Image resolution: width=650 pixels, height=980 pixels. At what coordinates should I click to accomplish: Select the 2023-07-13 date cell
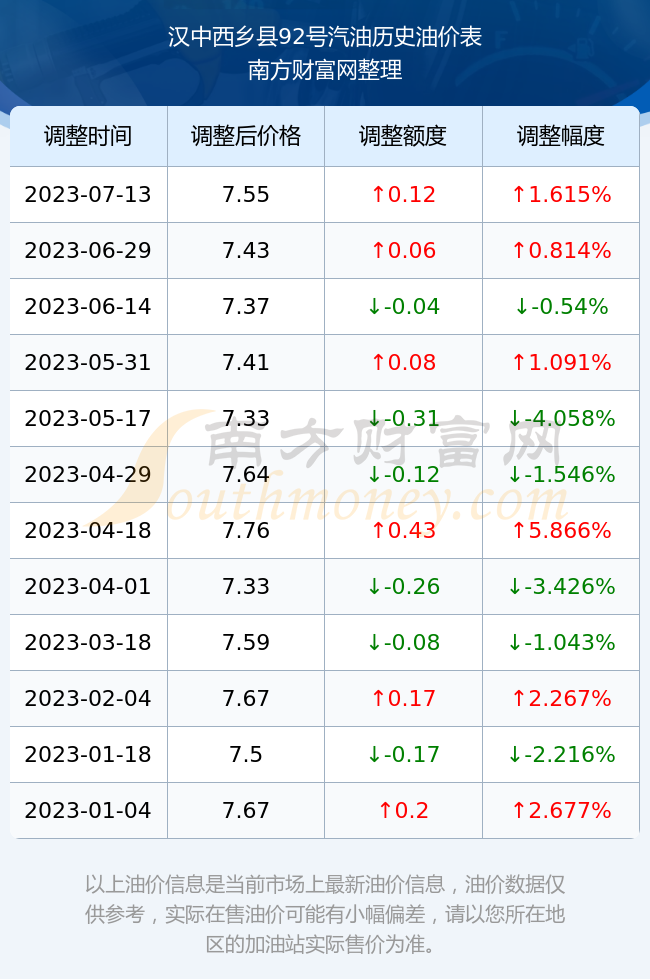[x=88, y=194]
